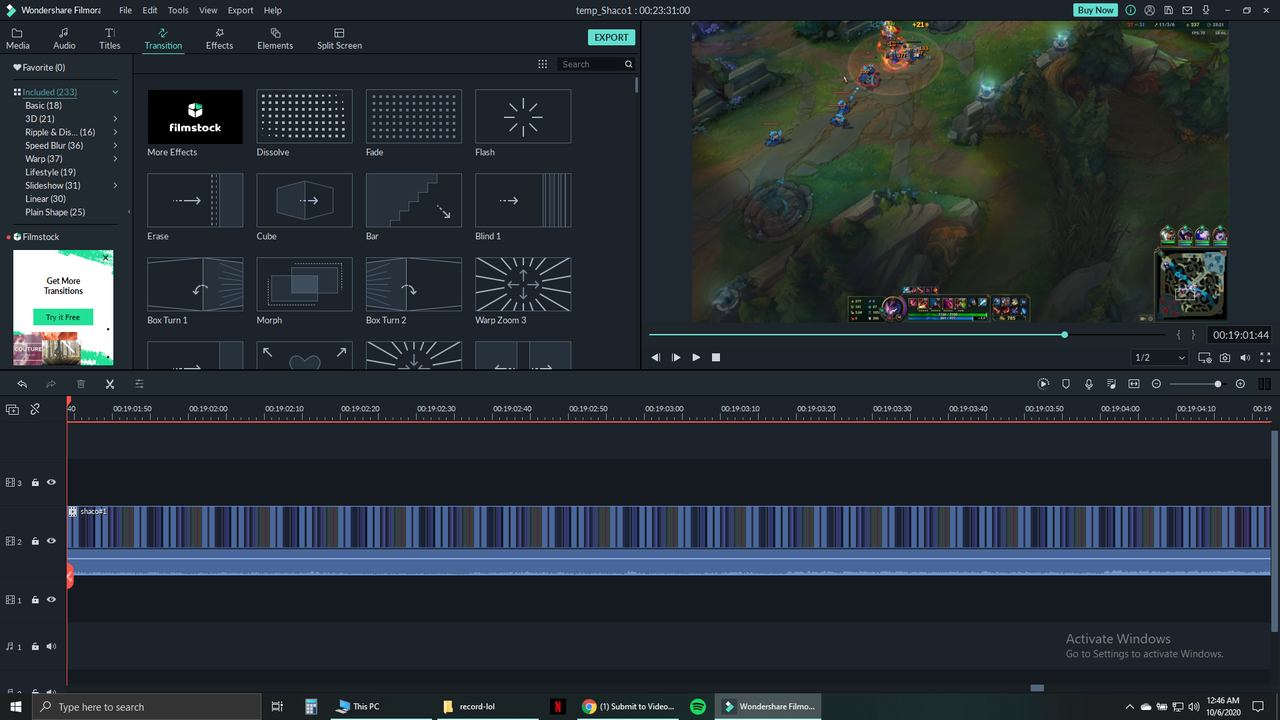
Task: Click the account profile icon
Action: (x=1151, y=10)
